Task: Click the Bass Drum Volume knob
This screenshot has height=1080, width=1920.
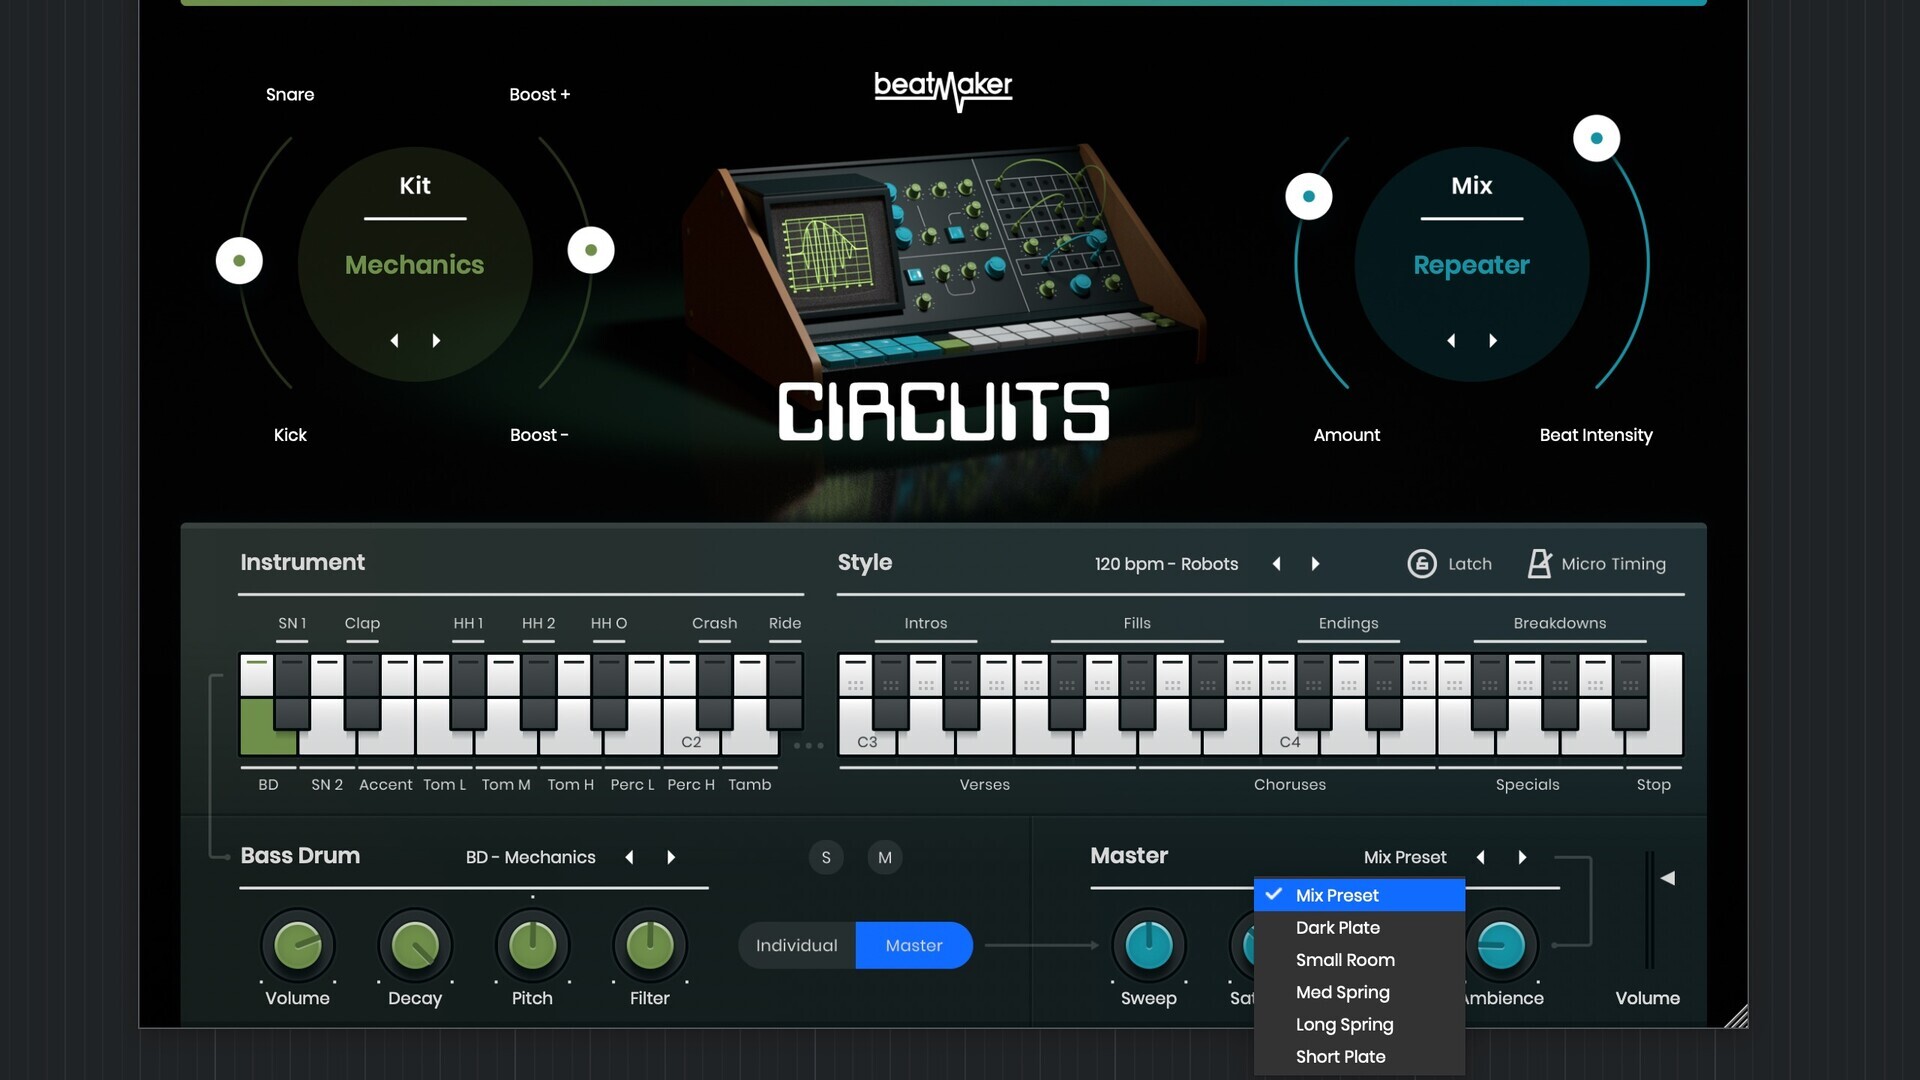Action: click(297, 945)
